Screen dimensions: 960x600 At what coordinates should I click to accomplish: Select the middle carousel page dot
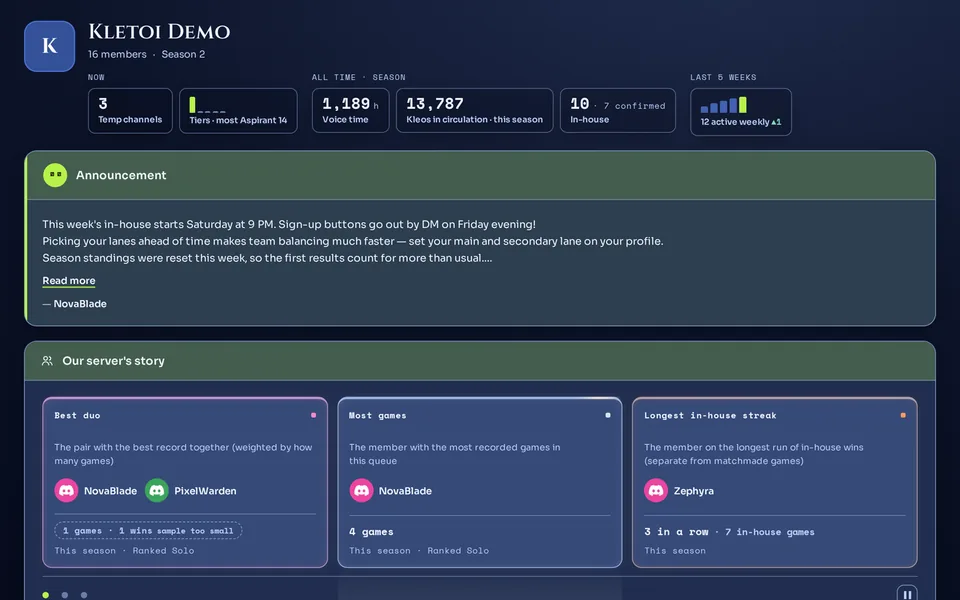coord(64,595)
